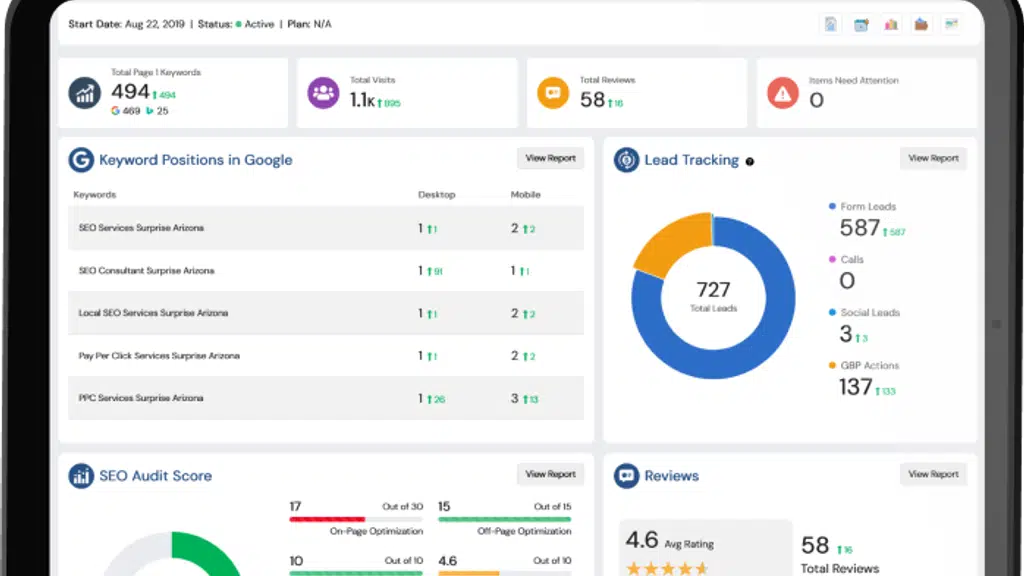Click the 1.1K Total Visits value
This screenshot has width=1024, height=576.
[362, 100]
